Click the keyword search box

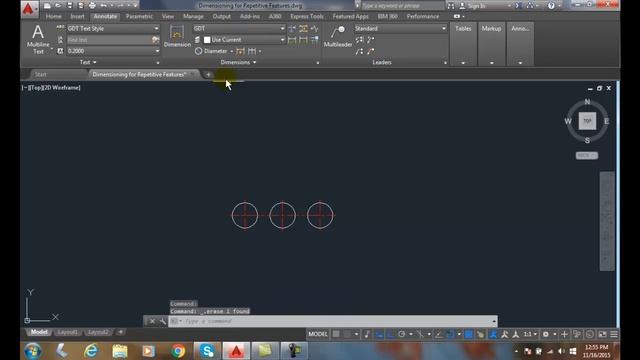tap(402, 6)
